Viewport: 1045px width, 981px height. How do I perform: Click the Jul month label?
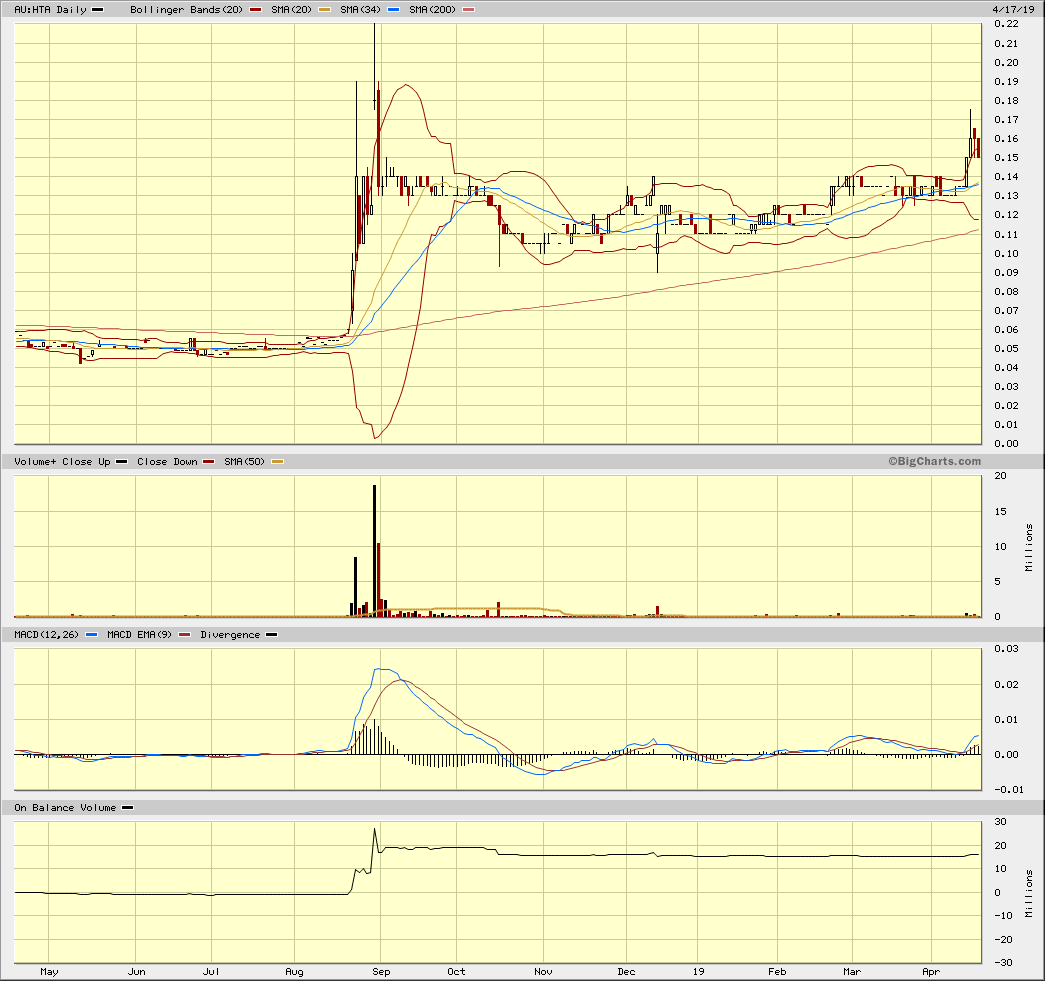coord(211,972)
